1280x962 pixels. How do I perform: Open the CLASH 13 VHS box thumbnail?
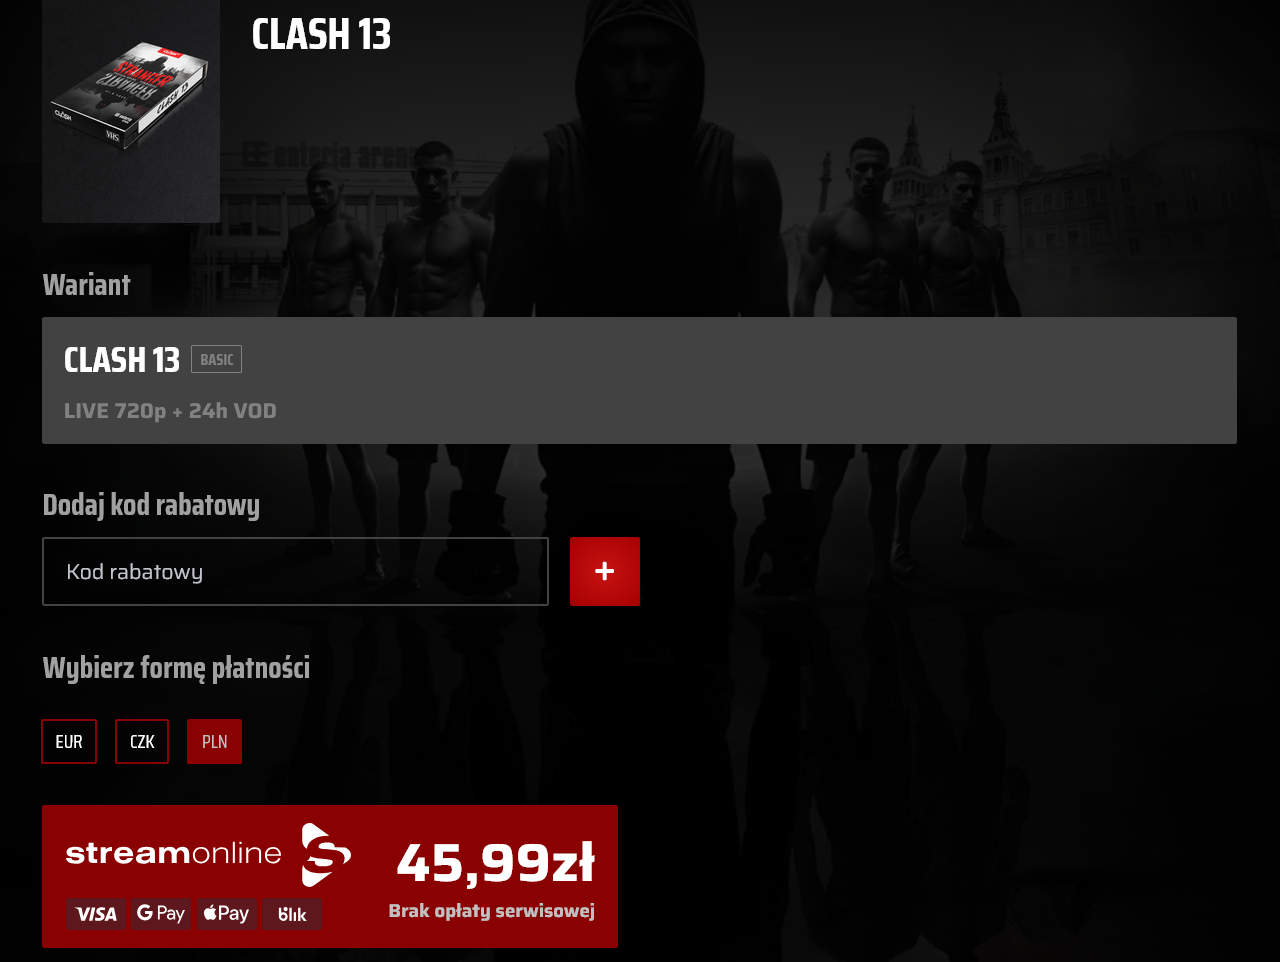click(x=131, y=110)
